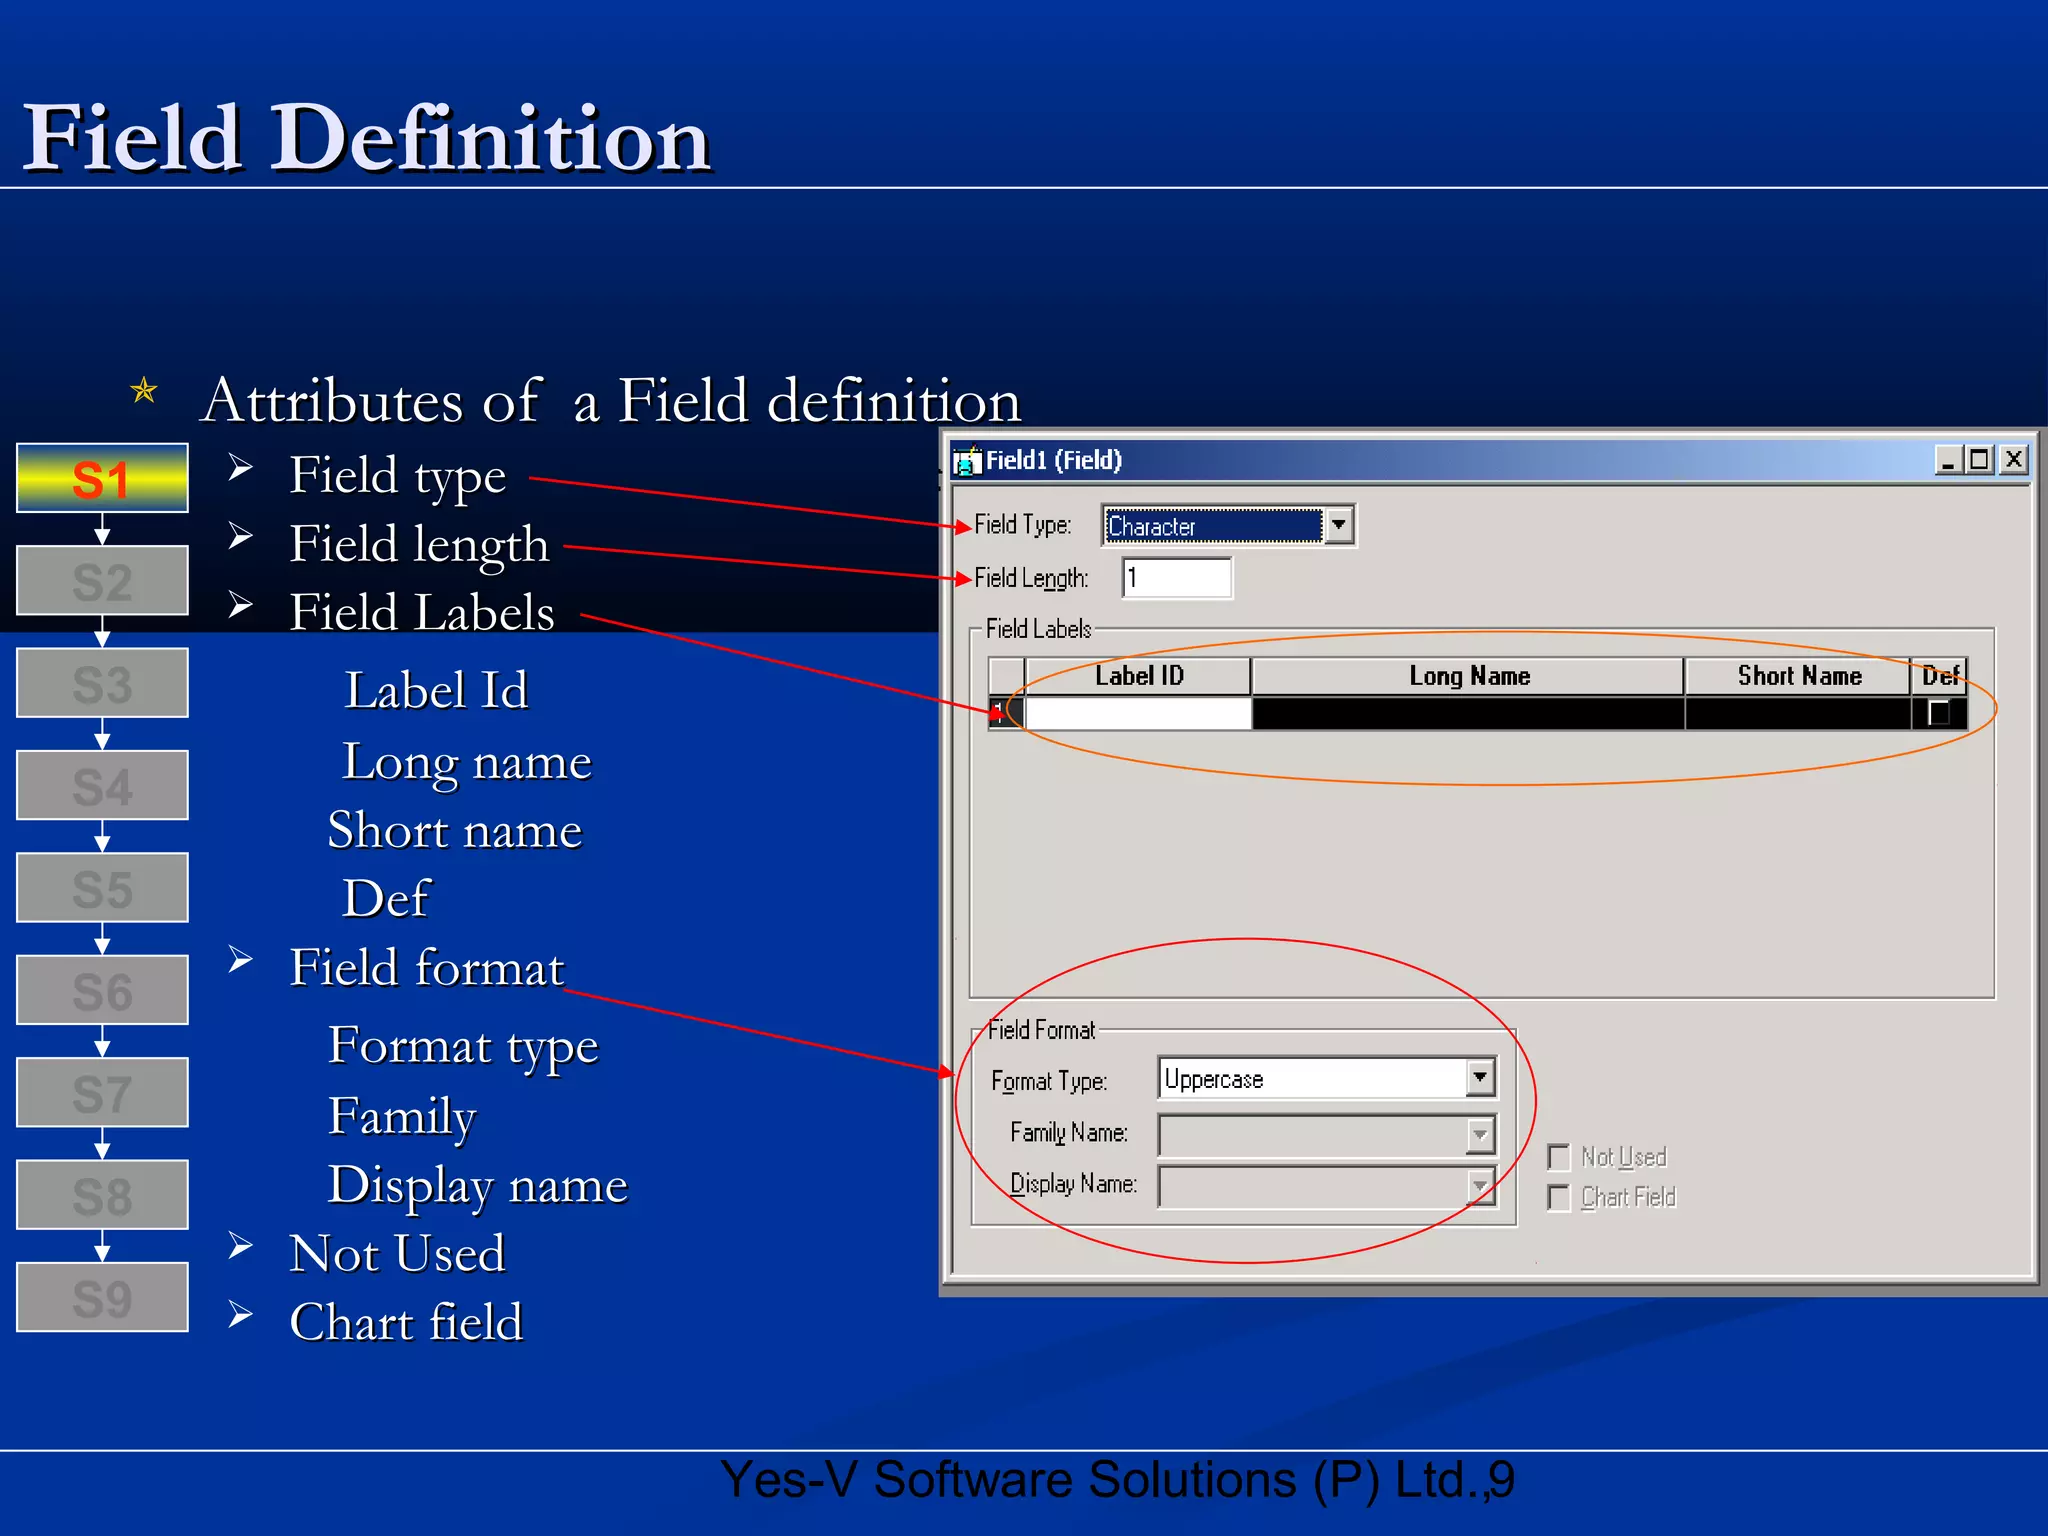Click the Field1 window title icon
This screenshot has width=2048, height=1536.
tap(967, 460)
